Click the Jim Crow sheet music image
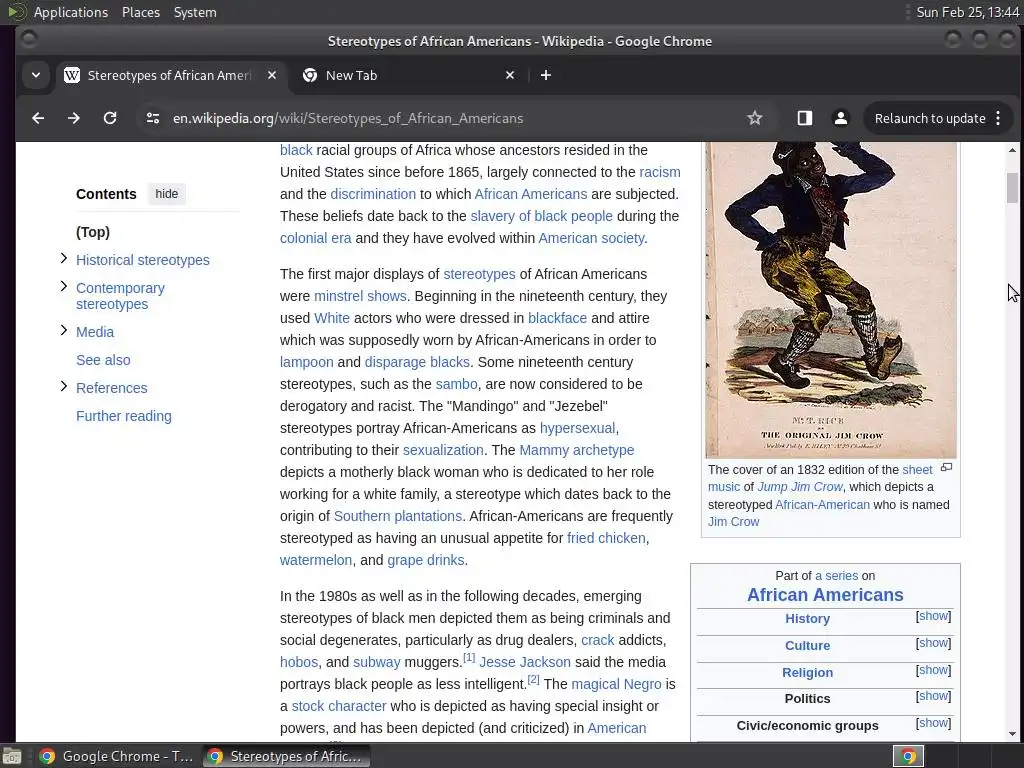The height and width of the screenshot is (768, 1024). click(831, 300)
